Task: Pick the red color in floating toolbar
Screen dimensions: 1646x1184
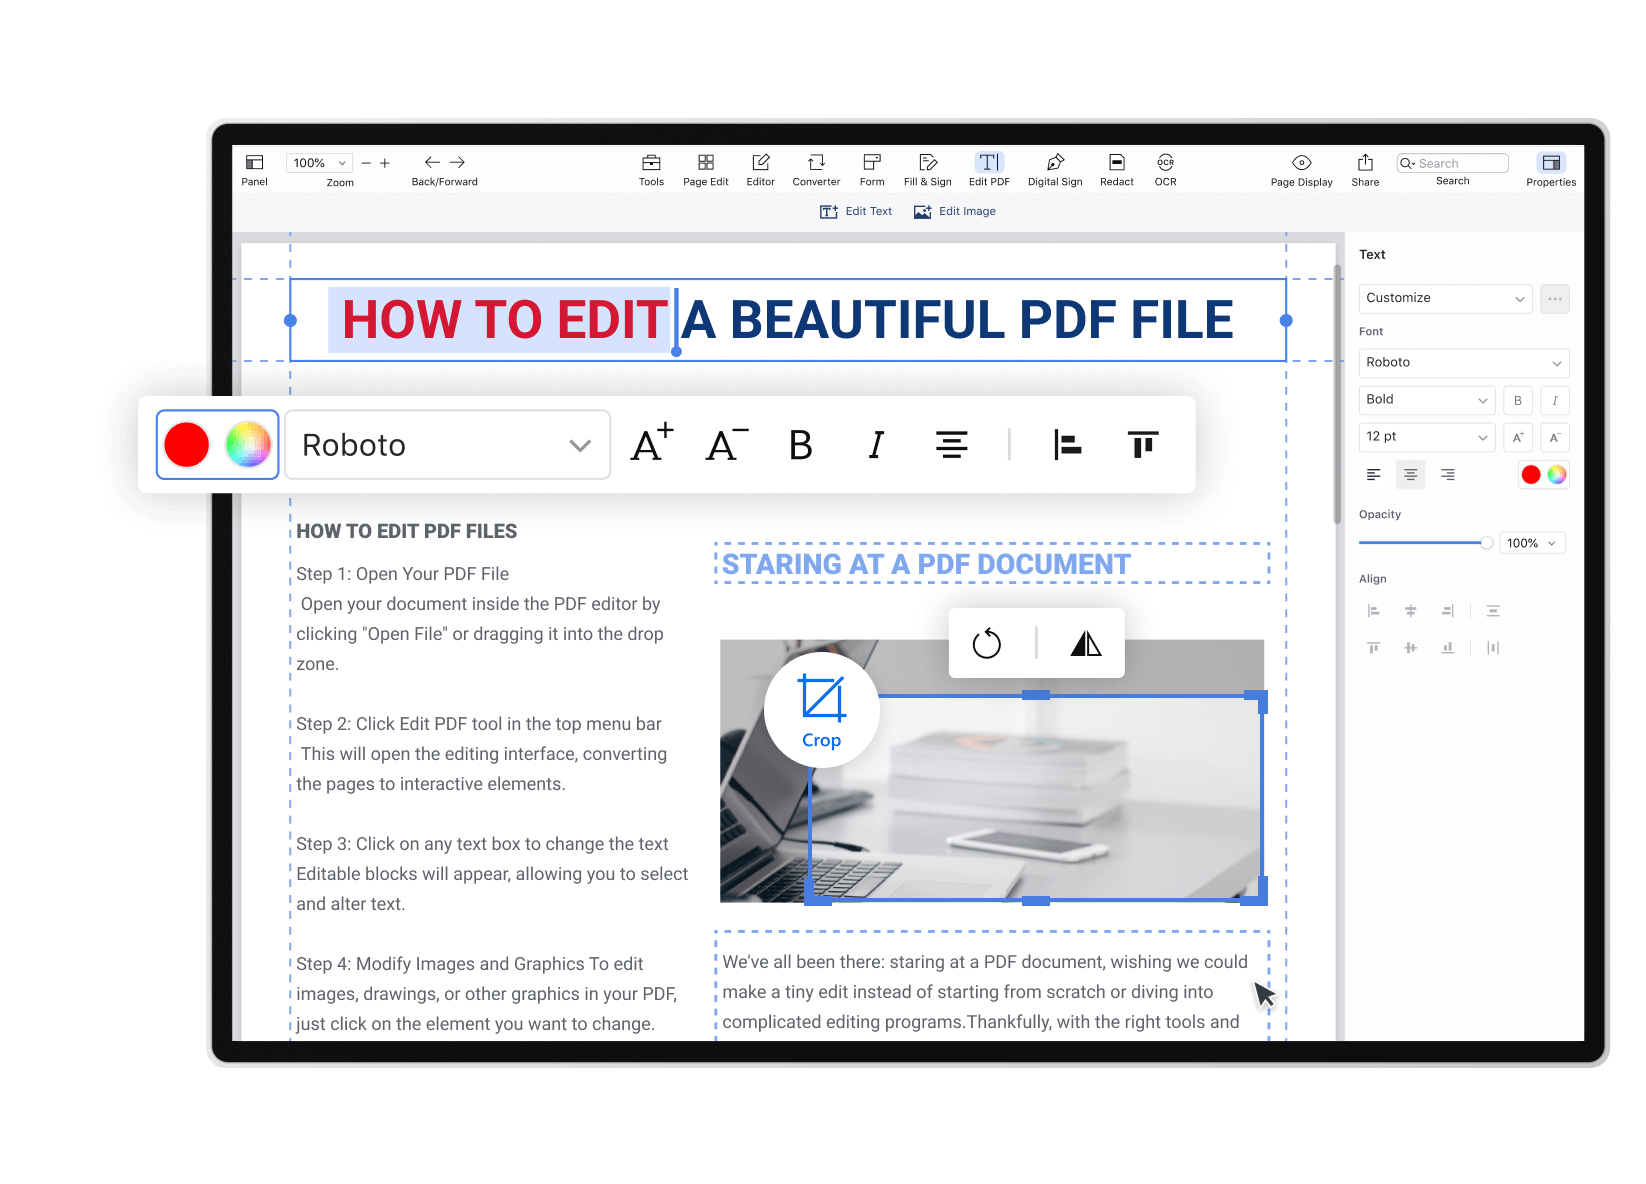Action: tap(187, 445)
